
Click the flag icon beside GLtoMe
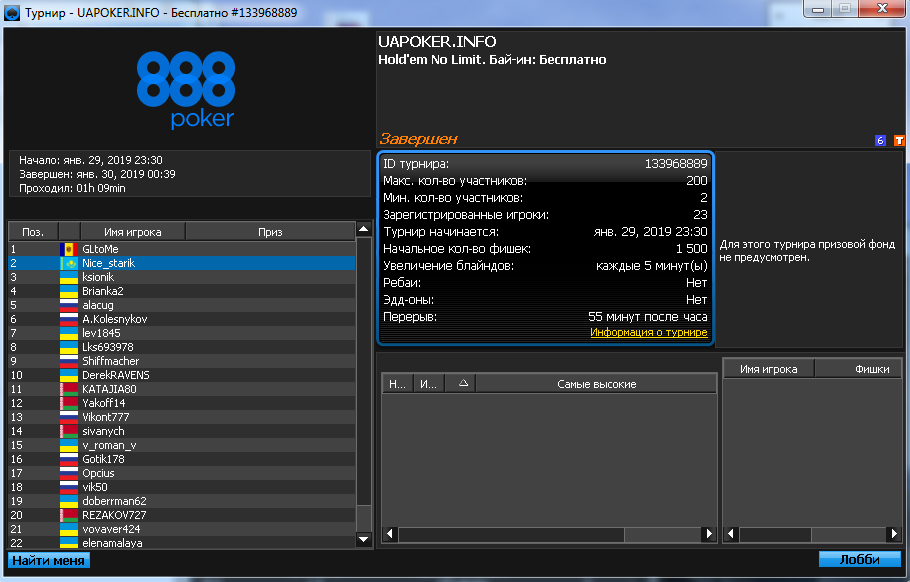click(x=69, y=249)
